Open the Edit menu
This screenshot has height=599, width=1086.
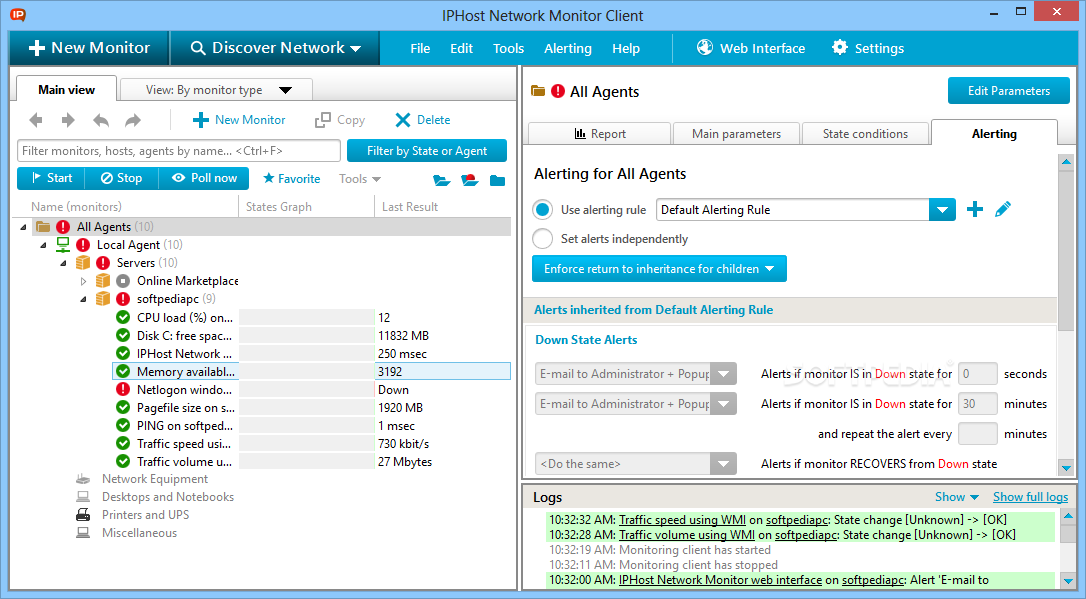click(x=461, y=48)
